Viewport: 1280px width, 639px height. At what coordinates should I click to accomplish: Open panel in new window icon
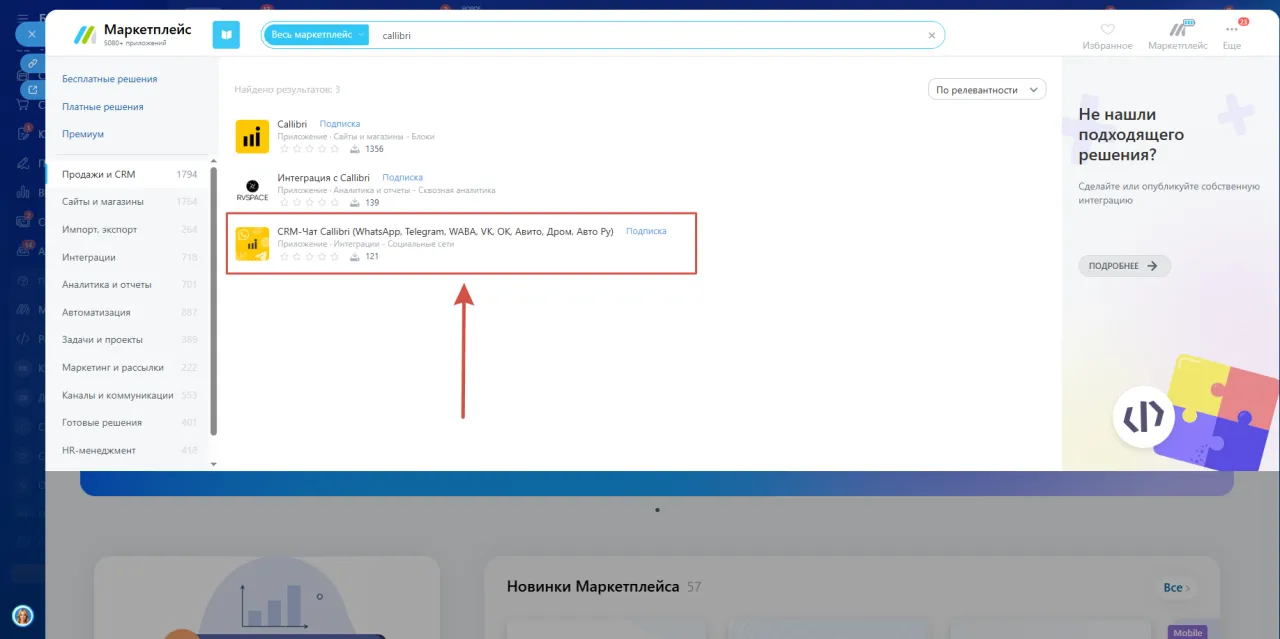pyautogui.click(x=32, y=90)
